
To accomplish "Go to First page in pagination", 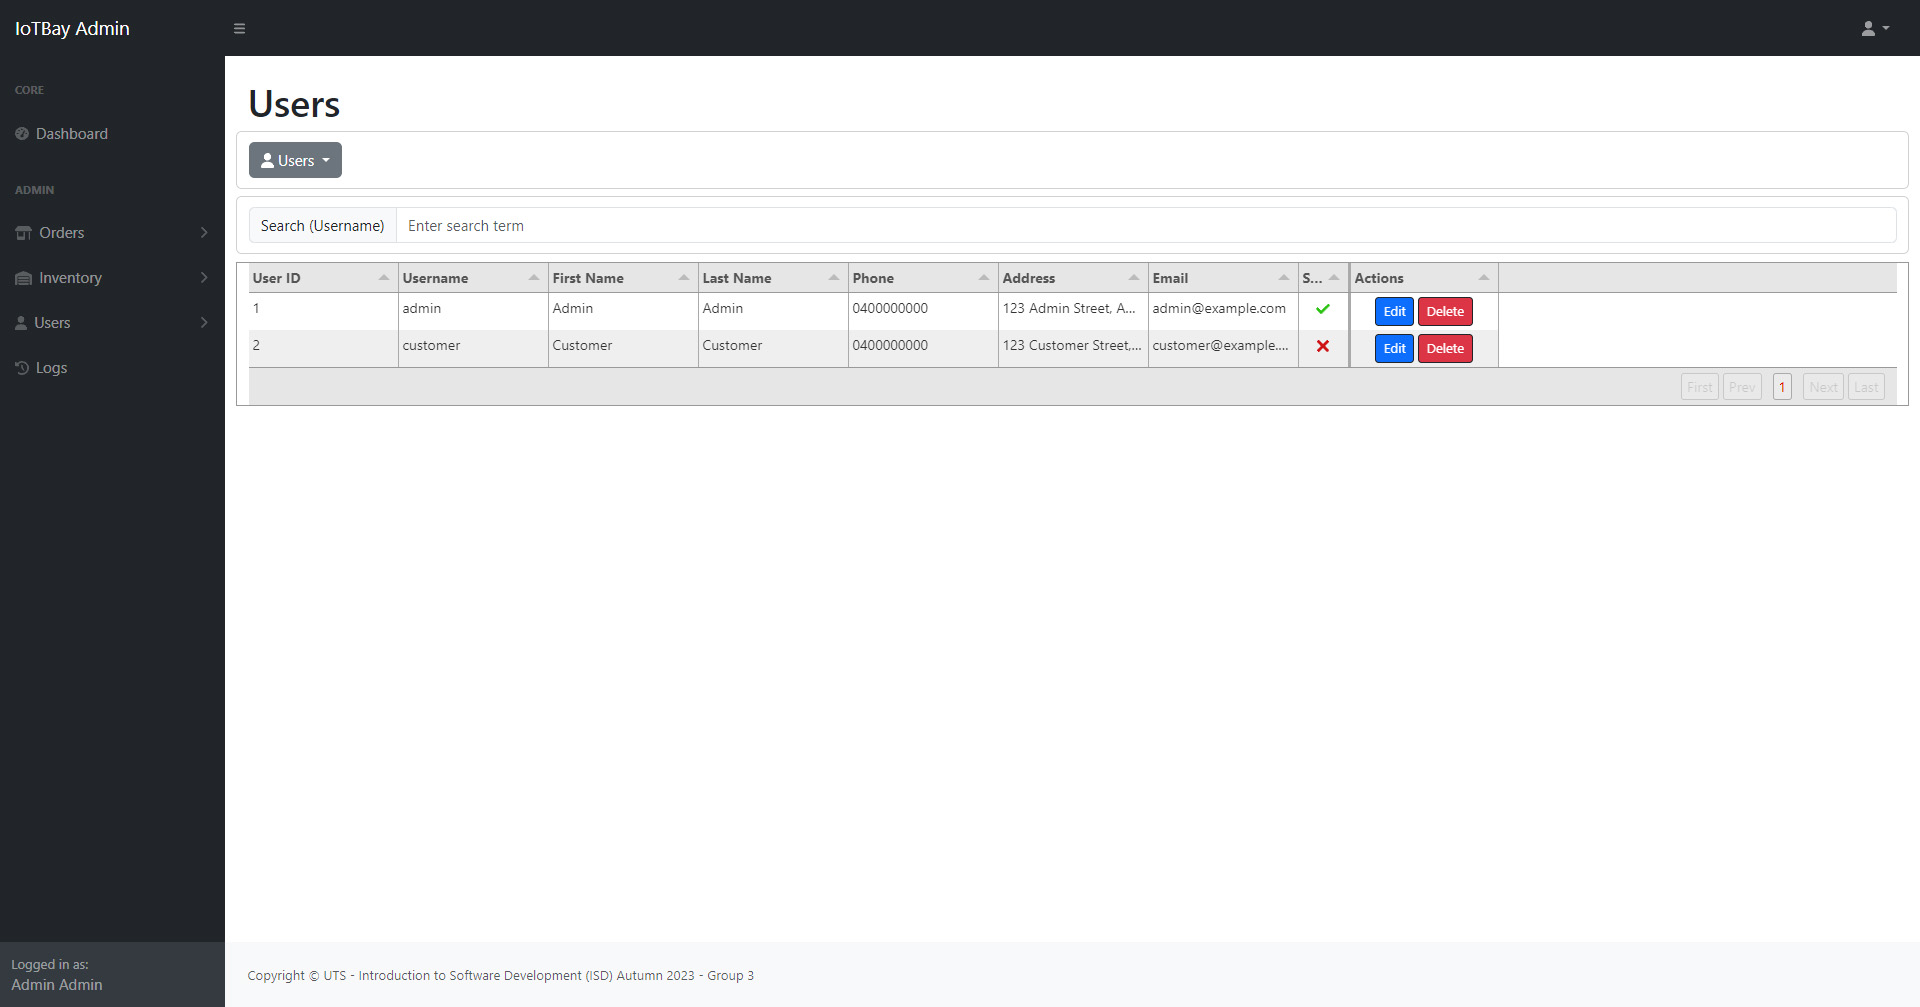I will (x=1700, y=387).
